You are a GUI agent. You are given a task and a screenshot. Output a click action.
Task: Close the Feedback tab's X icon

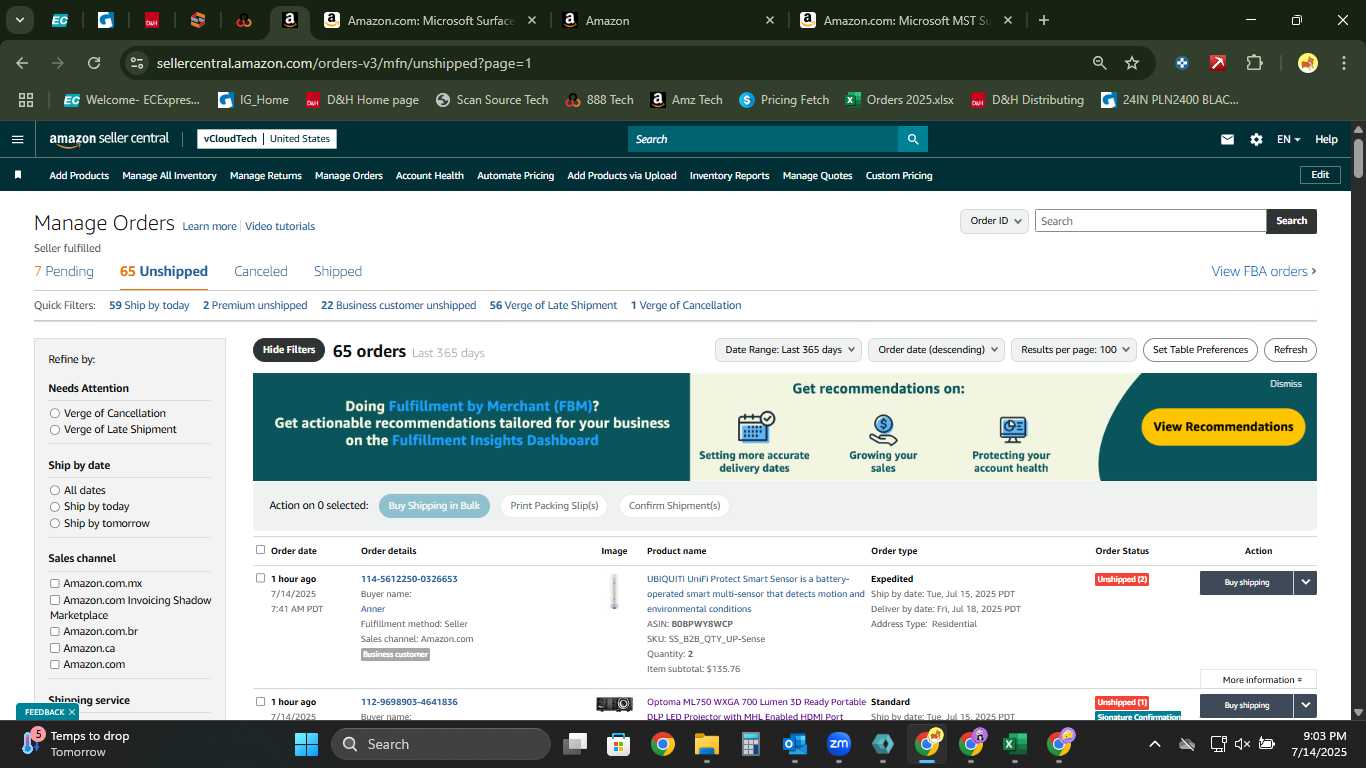72,712
